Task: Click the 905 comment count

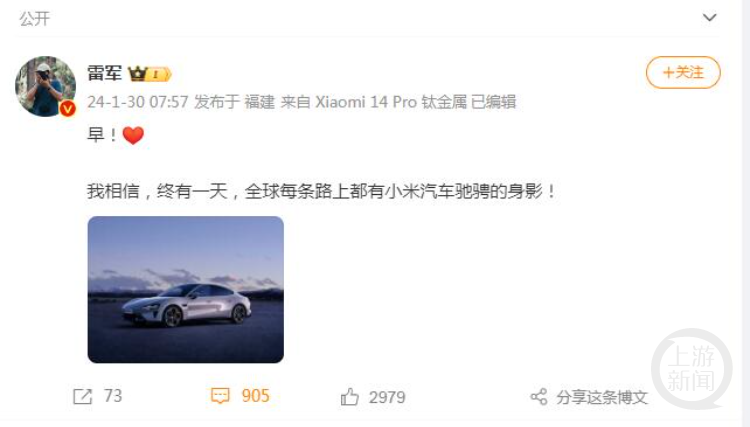Action: coord(255,396)
